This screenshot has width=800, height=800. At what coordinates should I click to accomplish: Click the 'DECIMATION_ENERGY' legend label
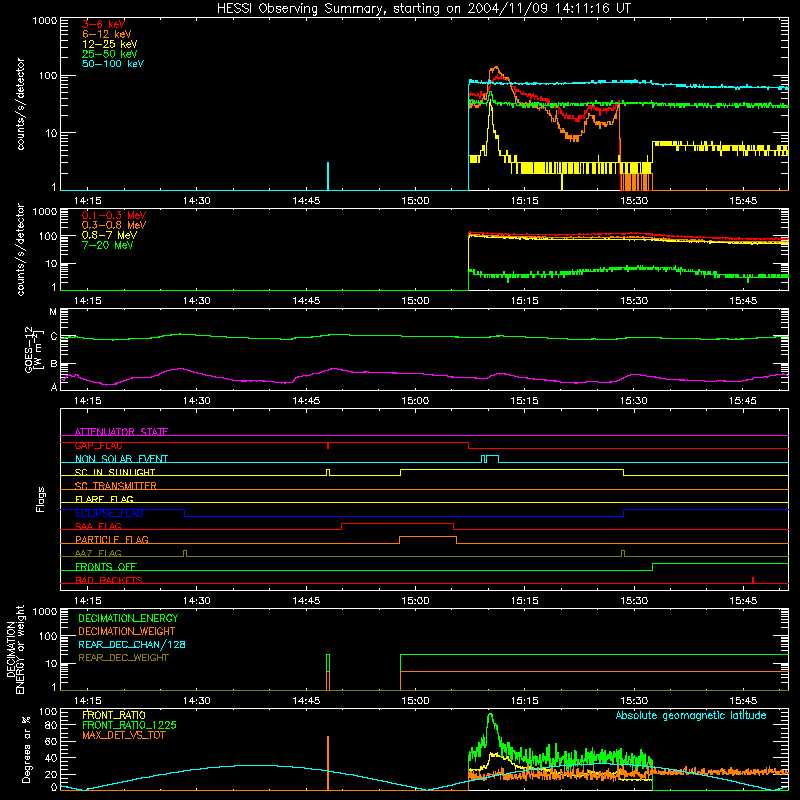[128, 618]
